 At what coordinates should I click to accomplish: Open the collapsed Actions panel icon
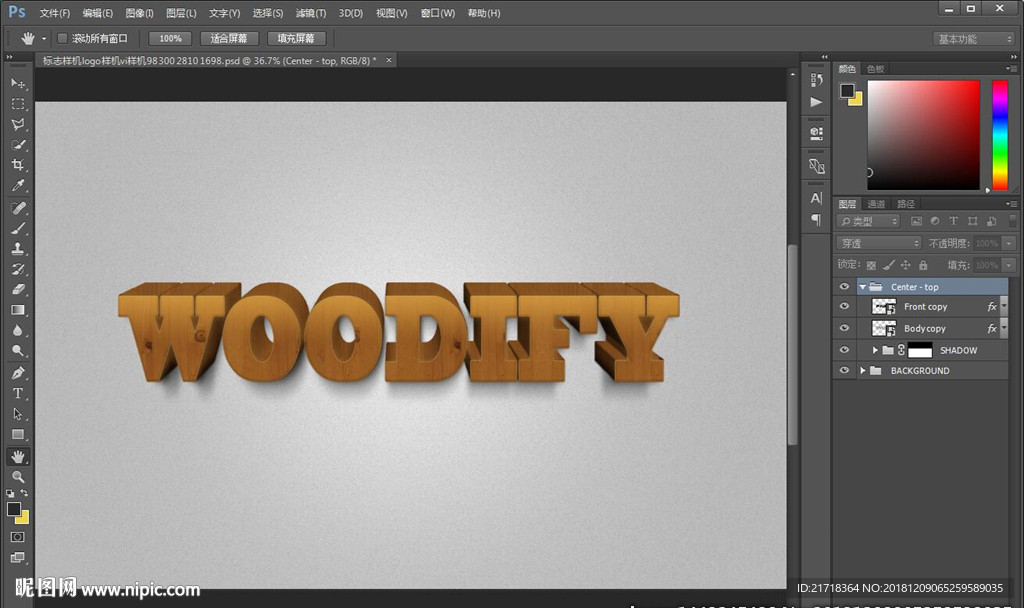pyautogui.click(x=816, y=102)
